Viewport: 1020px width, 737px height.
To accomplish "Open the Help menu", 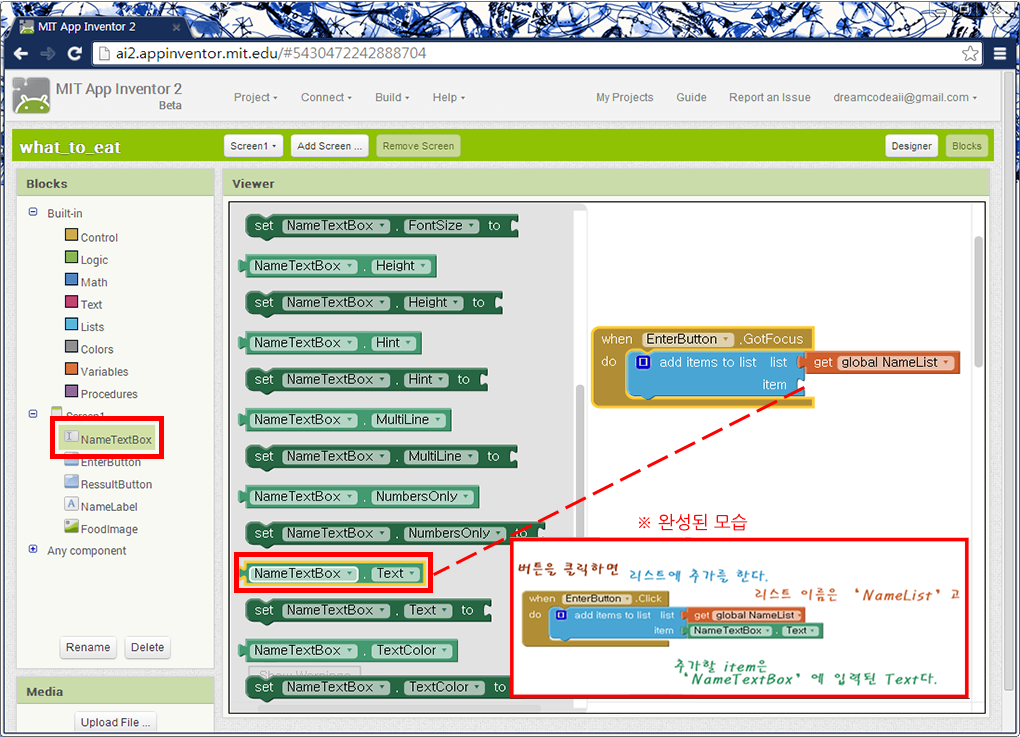I will [449, 98].
